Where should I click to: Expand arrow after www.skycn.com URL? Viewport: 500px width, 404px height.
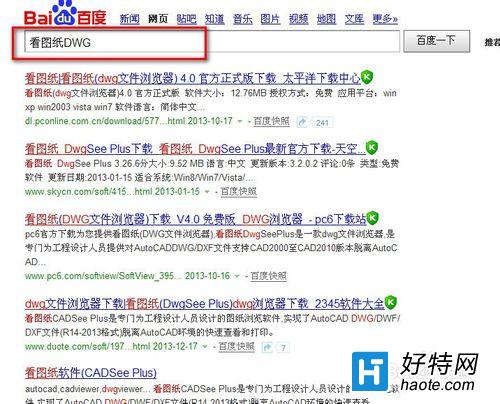pos(207,192)
